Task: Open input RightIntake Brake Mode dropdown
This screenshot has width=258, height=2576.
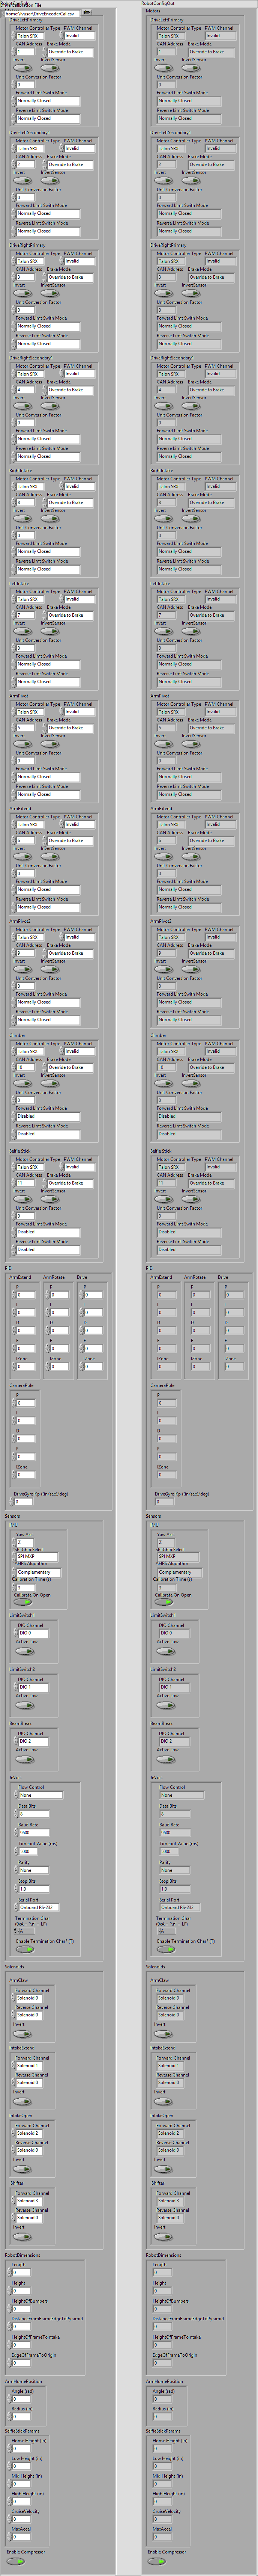Action: pos(68,503)
